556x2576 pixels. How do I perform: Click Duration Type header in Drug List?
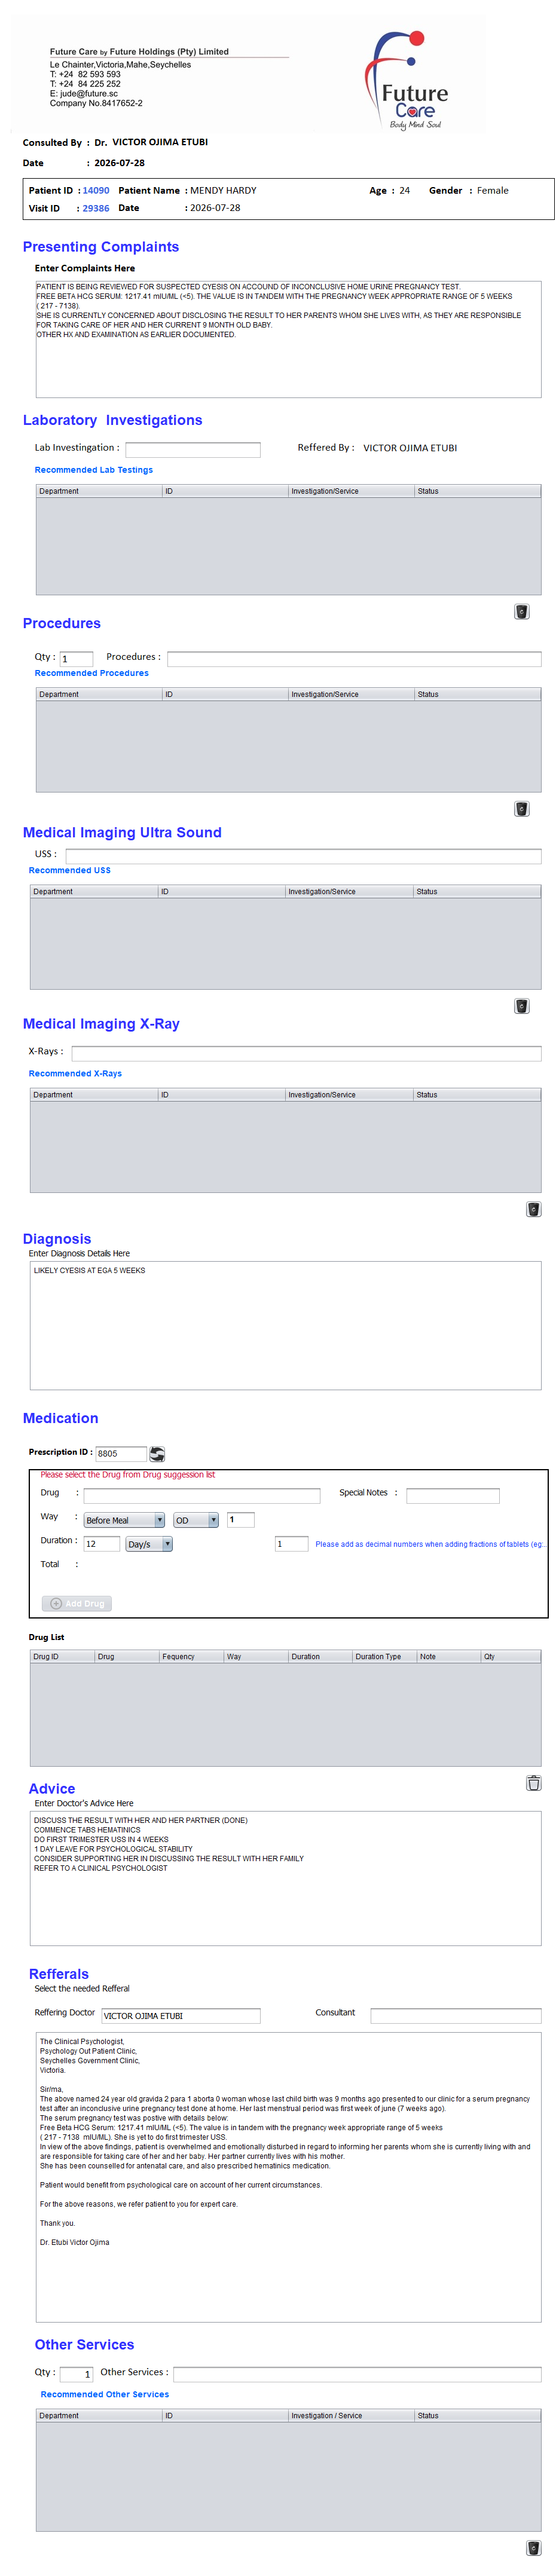click(x=384, y=1657)
